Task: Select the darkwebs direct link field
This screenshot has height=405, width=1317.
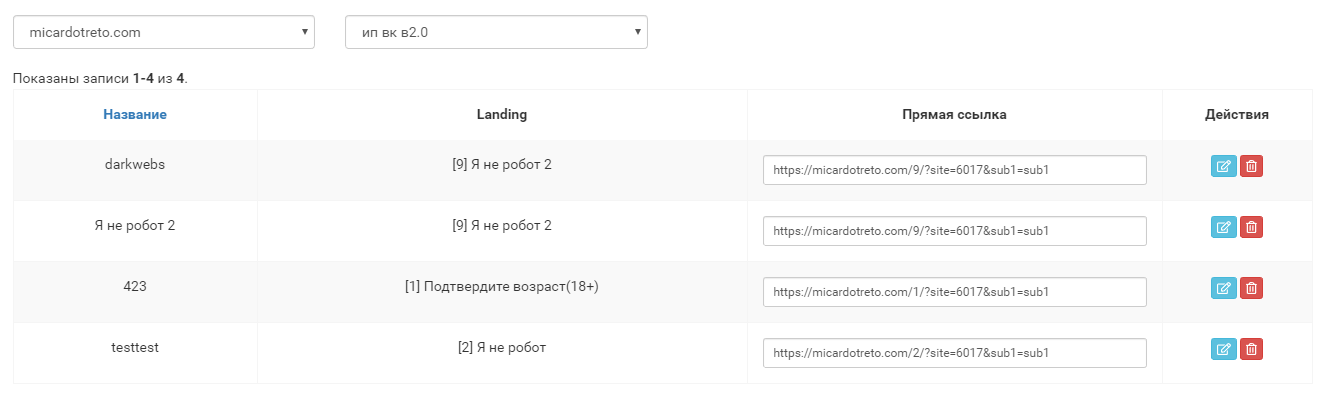Action: pos(954,170)
